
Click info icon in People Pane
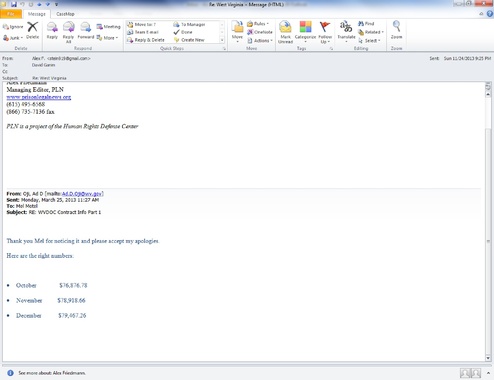tap(10, 373)
